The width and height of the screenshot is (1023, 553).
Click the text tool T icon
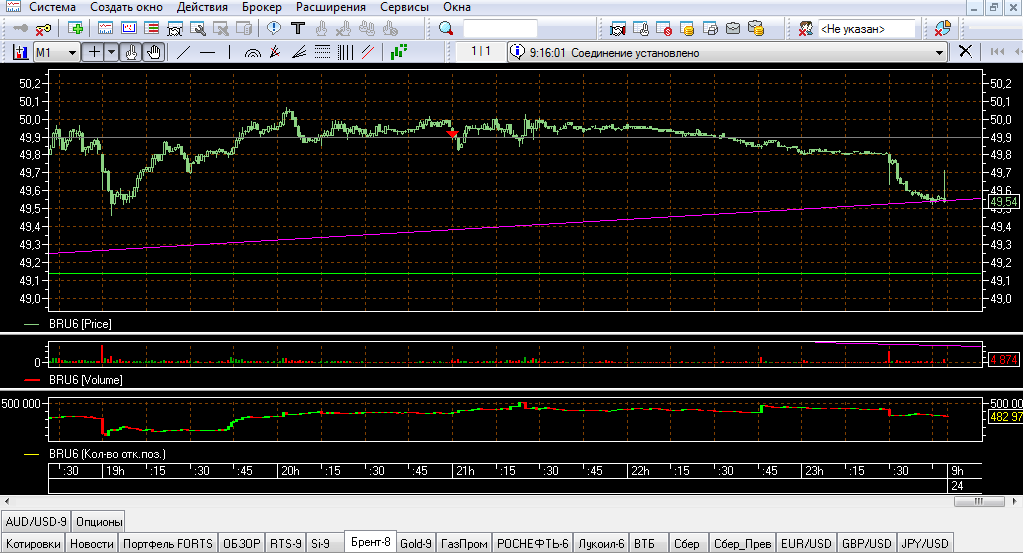[x=298, y=29]
